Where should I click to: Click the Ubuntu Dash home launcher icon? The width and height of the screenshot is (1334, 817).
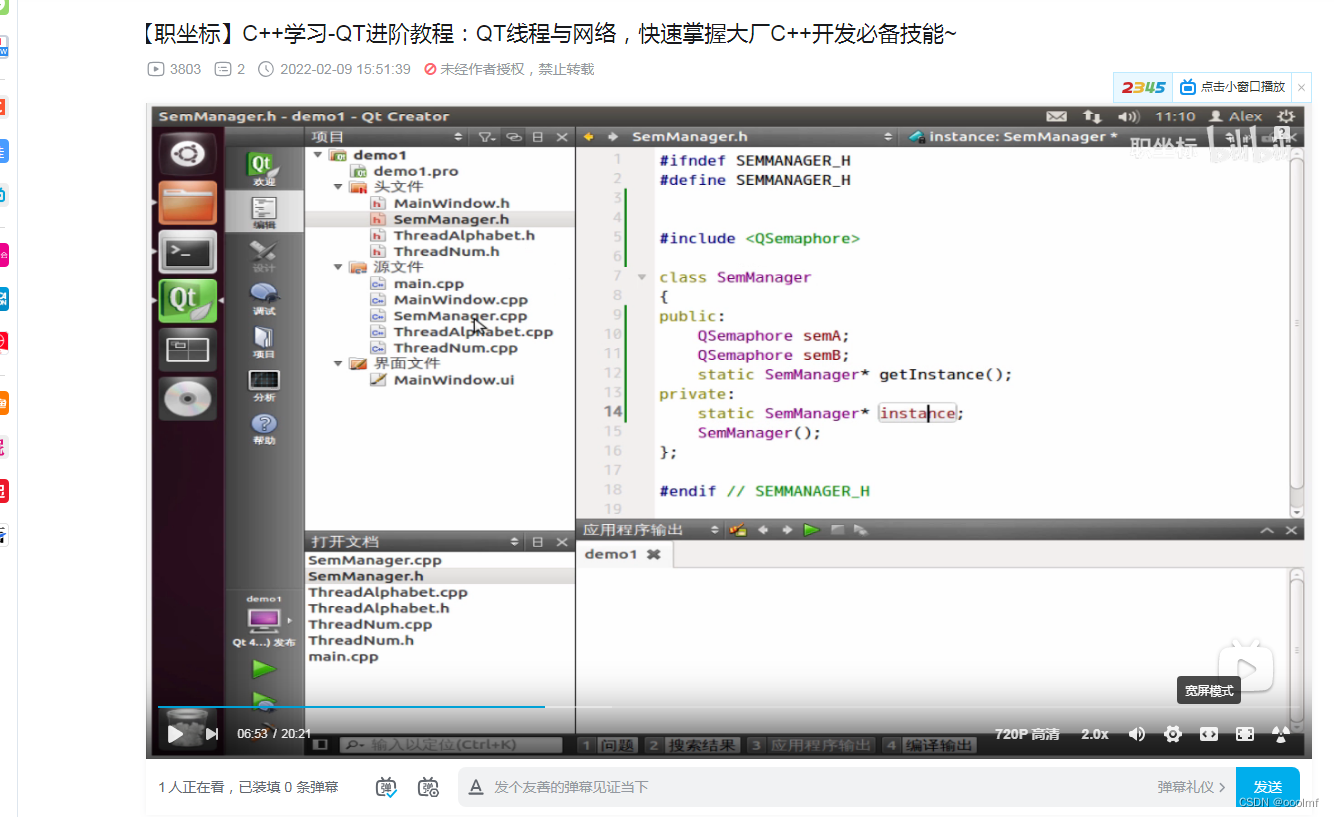tap(188, 155)
